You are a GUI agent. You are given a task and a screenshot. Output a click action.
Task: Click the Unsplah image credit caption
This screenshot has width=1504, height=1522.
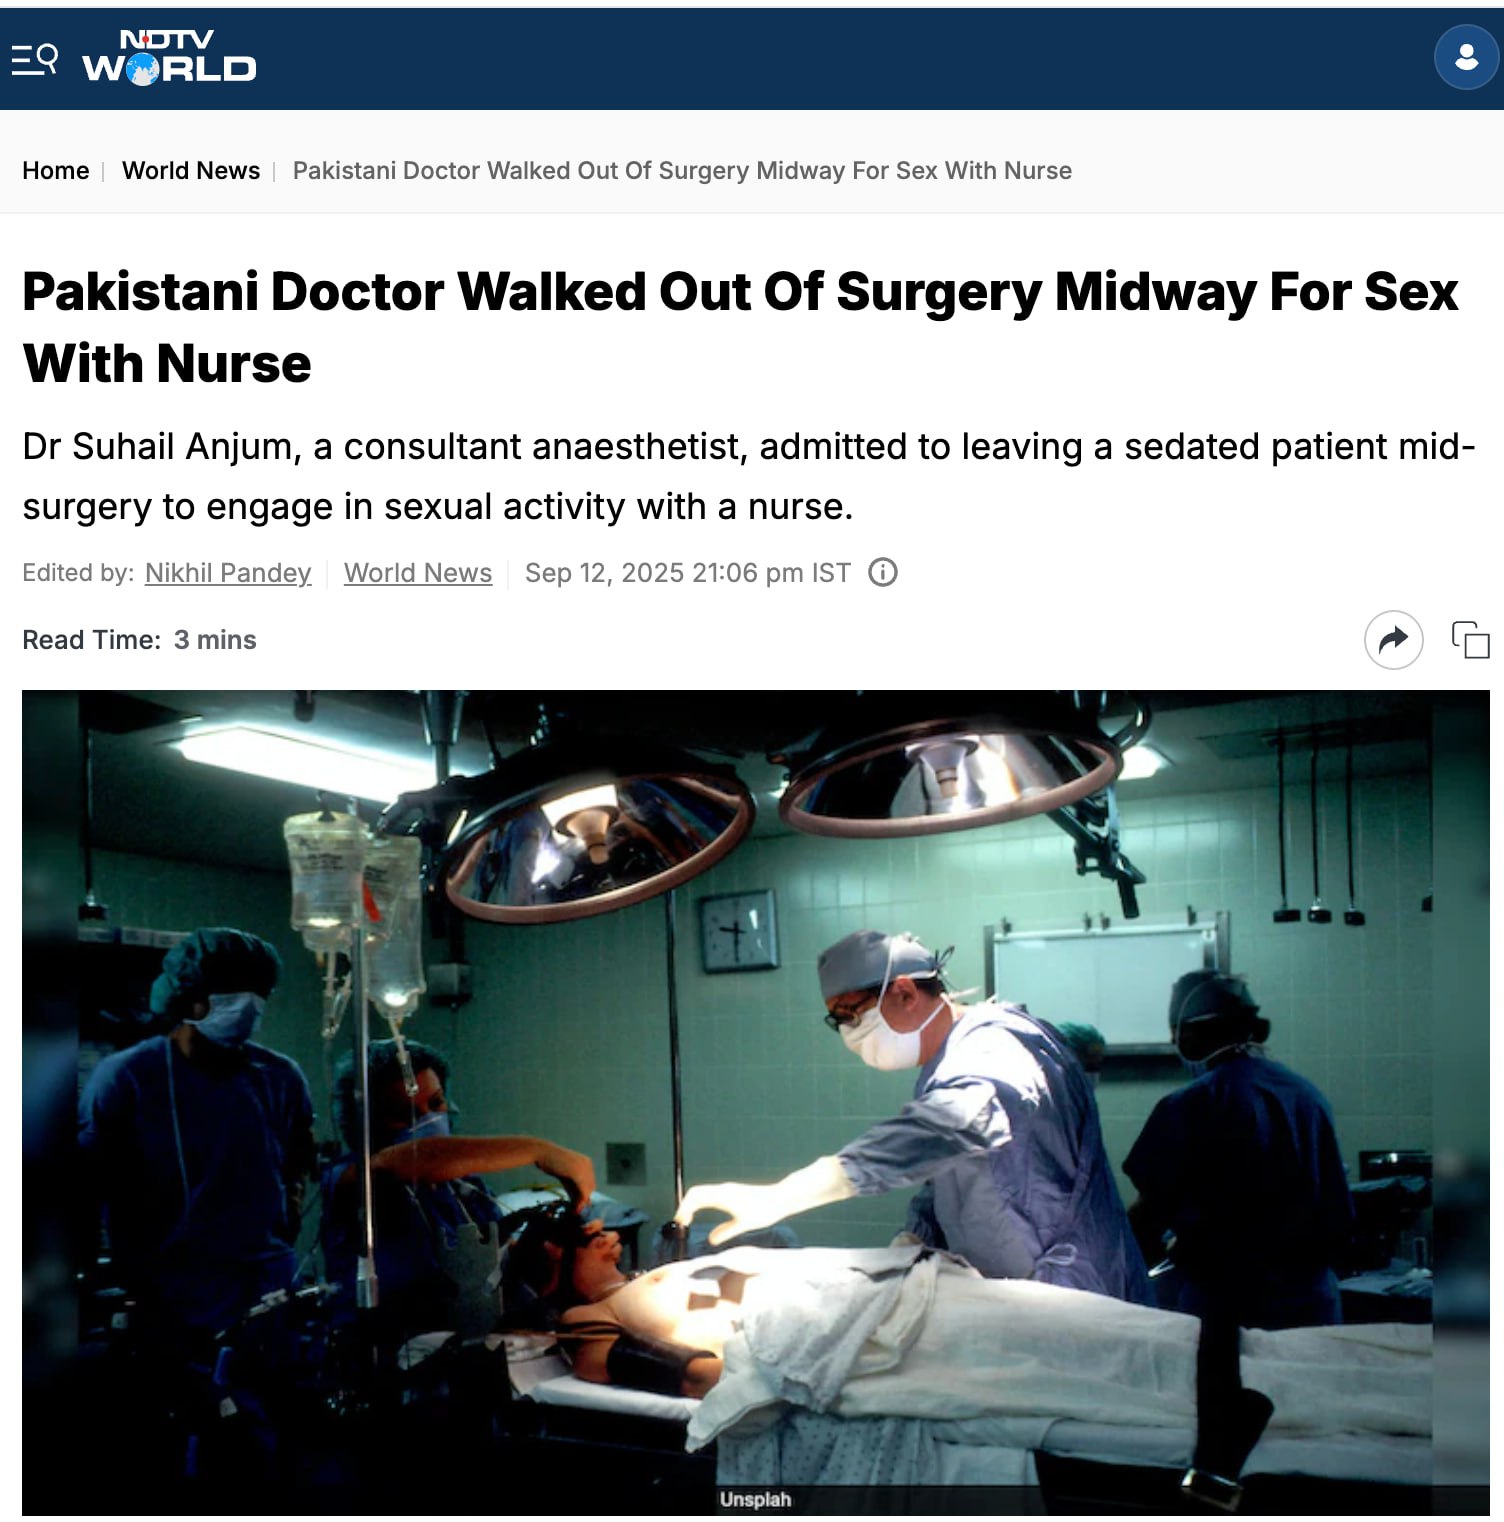coord(755,1499)
